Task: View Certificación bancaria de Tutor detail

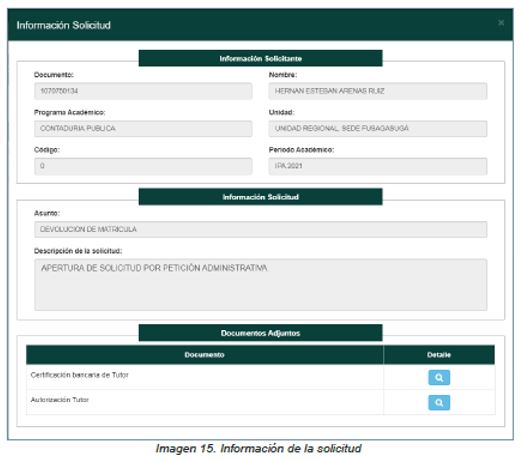Action: [x=439, y=377]
